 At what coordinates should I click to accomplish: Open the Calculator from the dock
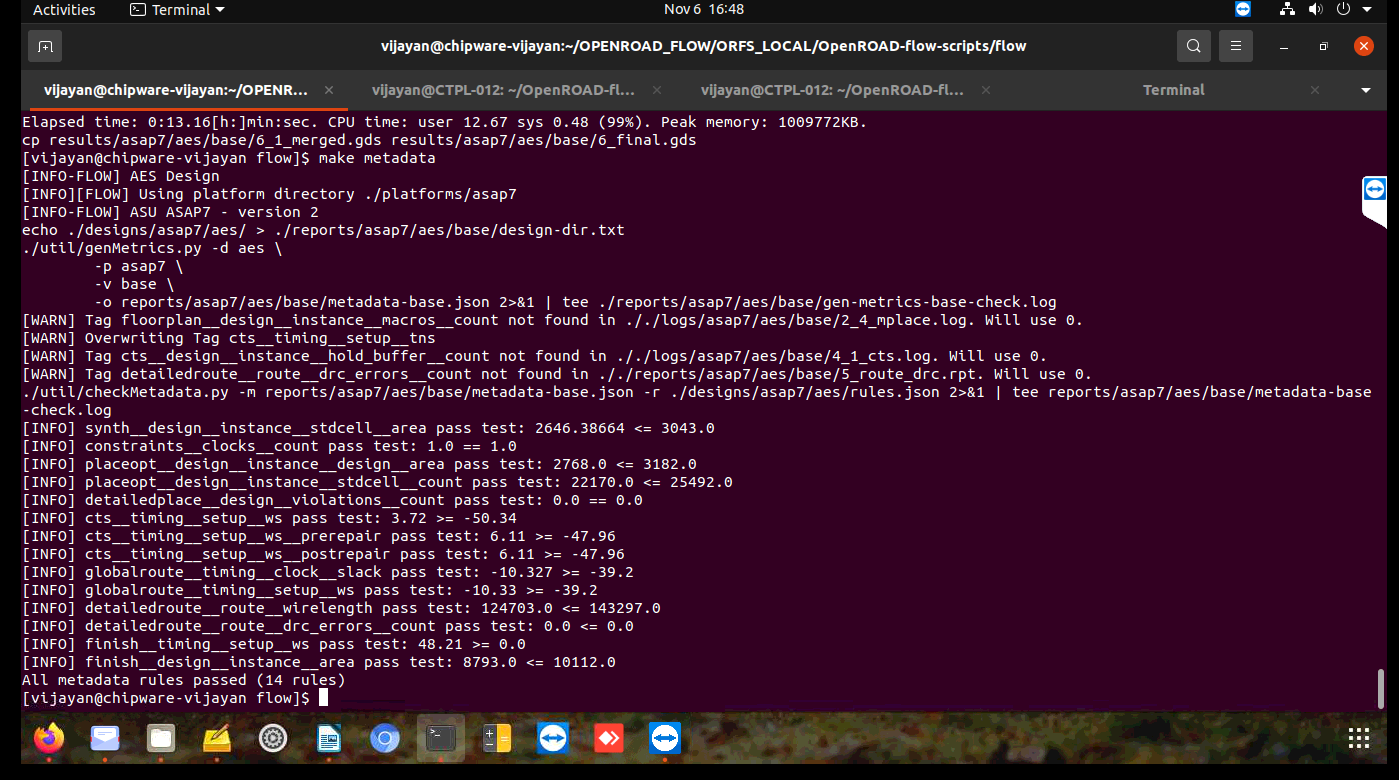click(x=497, y=738)
